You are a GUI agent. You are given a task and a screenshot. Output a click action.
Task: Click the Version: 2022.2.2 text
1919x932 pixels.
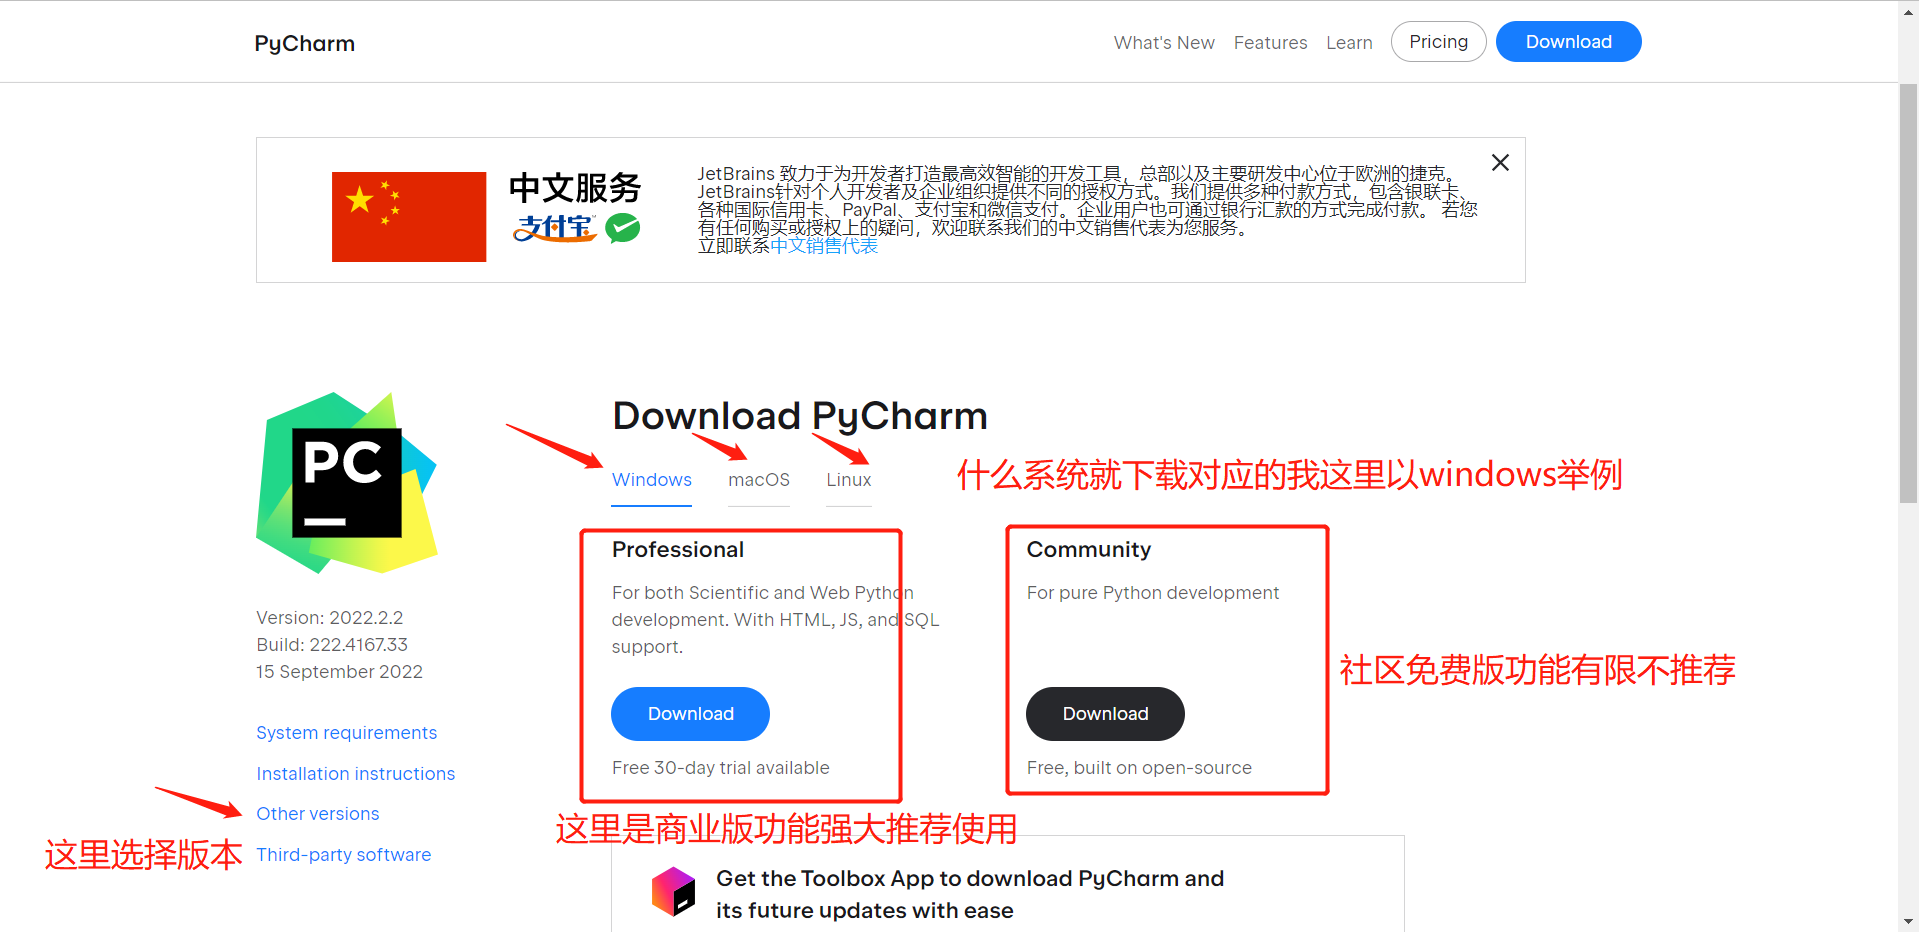pyautogui.click(x=329, y=618)
